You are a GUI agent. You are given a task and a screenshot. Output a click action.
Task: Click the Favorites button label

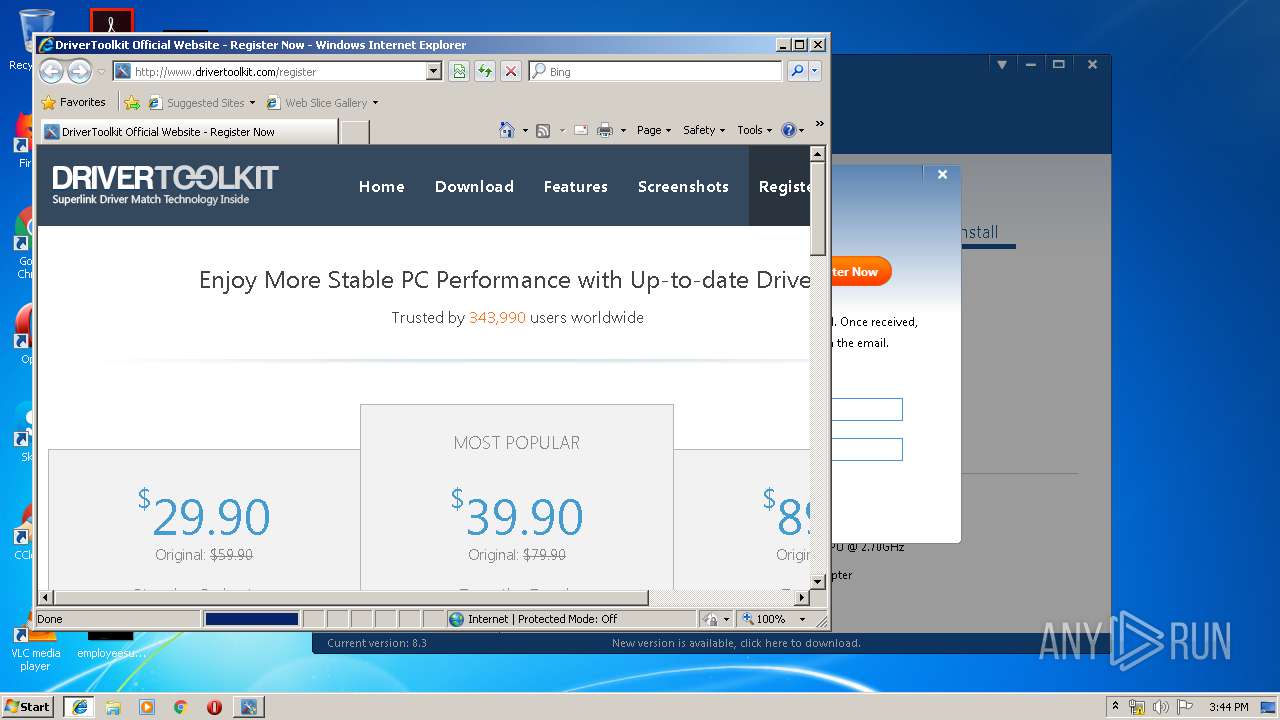(82, 102)
